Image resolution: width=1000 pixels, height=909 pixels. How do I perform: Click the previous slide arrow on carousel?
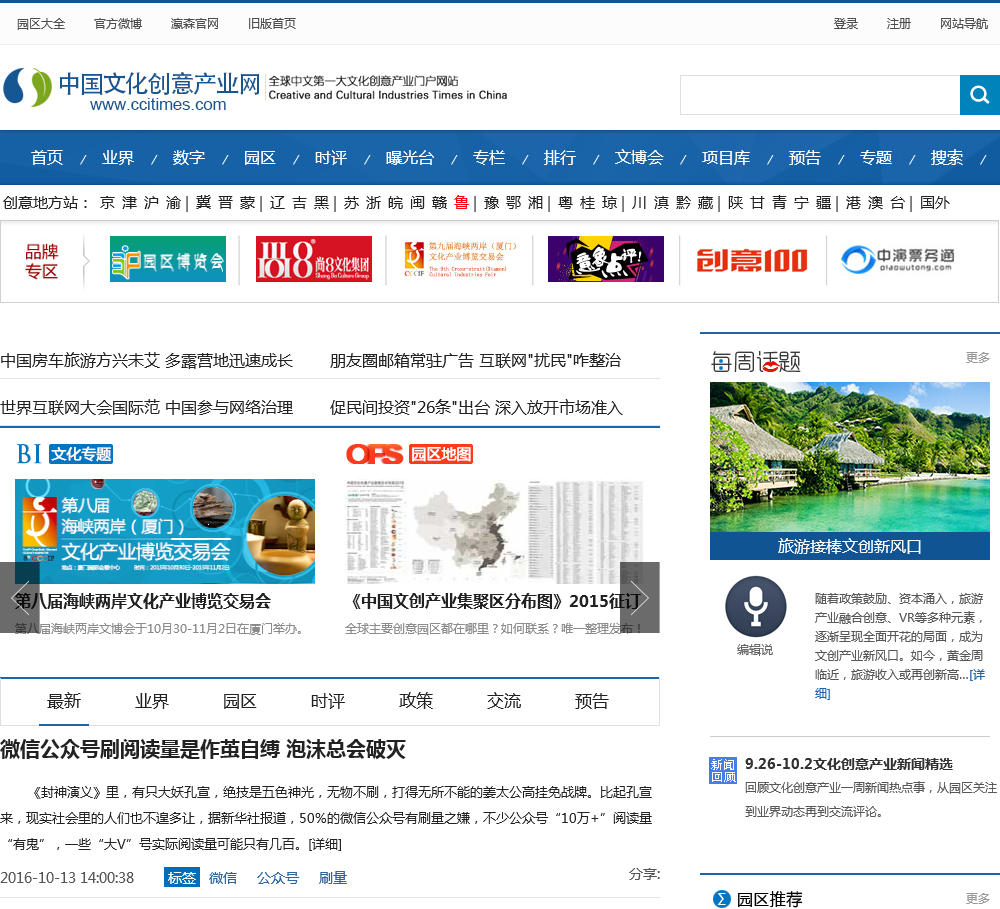(20, 598)
